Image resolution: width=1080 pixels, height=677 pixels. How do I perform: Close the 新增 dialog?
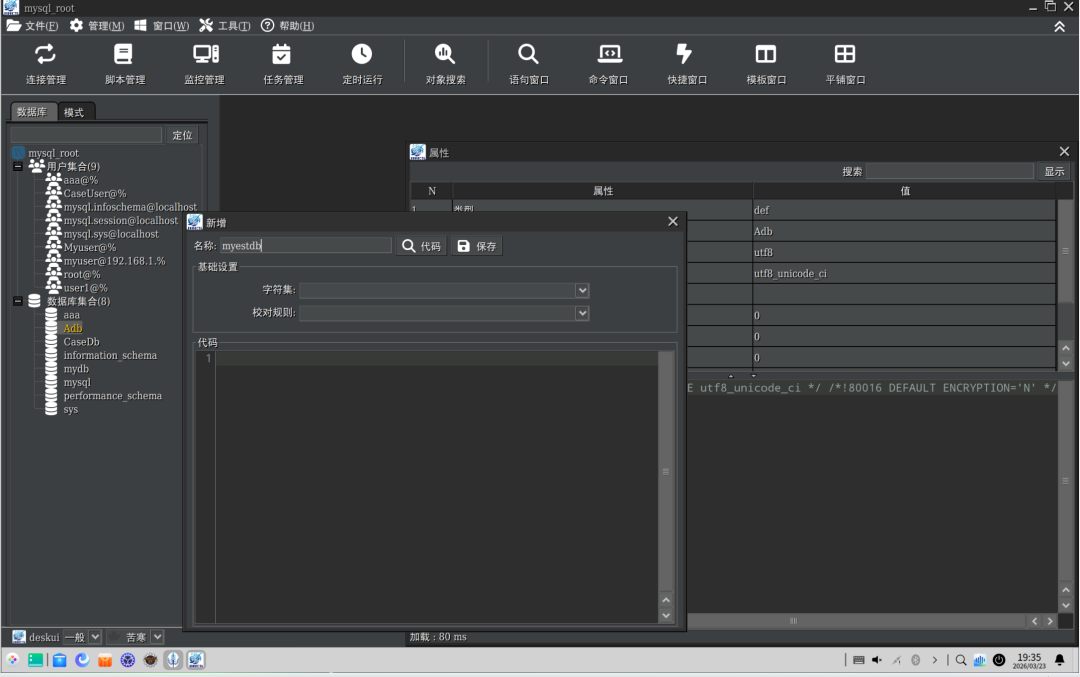point(673,221)
